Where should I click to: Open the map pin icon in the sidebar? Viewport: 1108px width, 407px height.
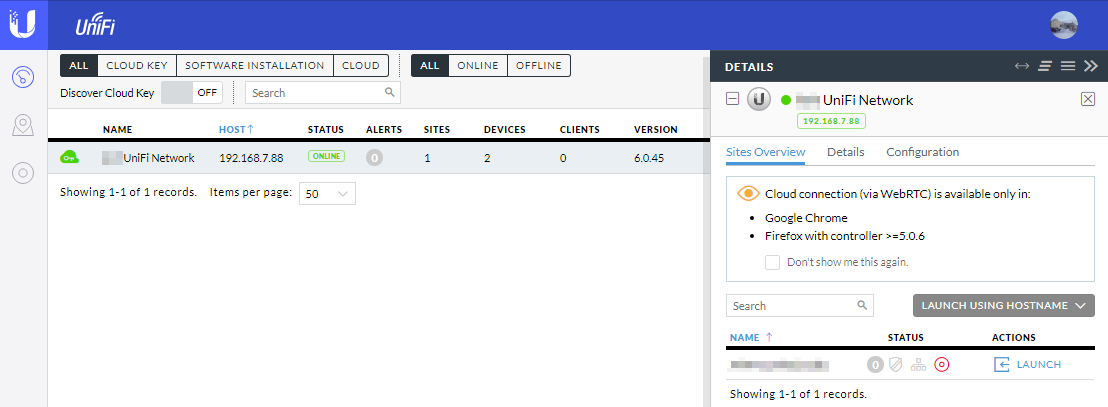(23, 125)
